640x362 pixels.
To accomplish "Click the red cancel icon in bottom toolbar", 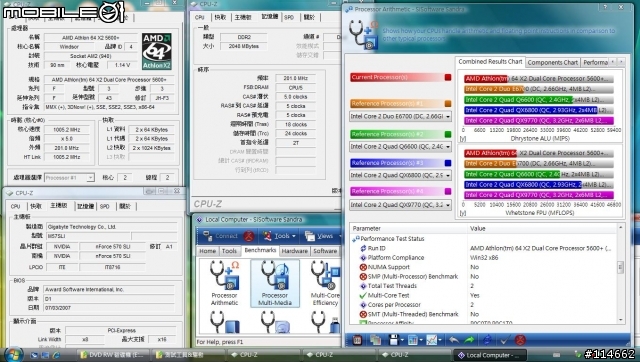I will coord(520,340).
